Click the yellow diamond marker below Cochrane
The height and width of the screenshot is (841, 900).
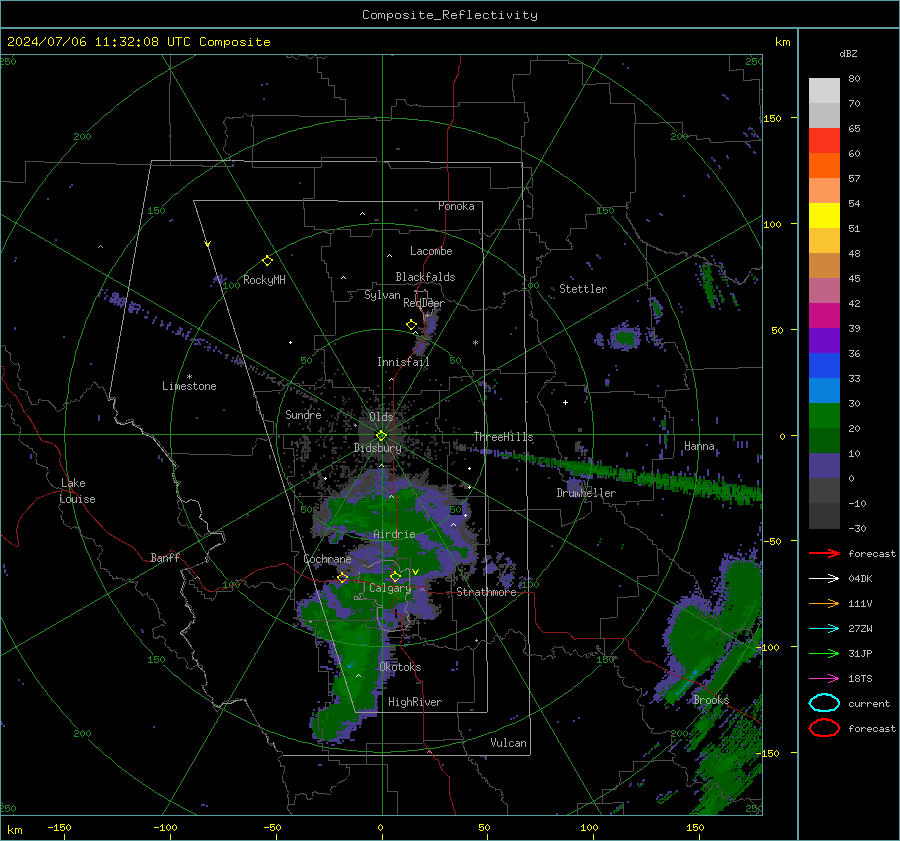click(x=343, y=578)
